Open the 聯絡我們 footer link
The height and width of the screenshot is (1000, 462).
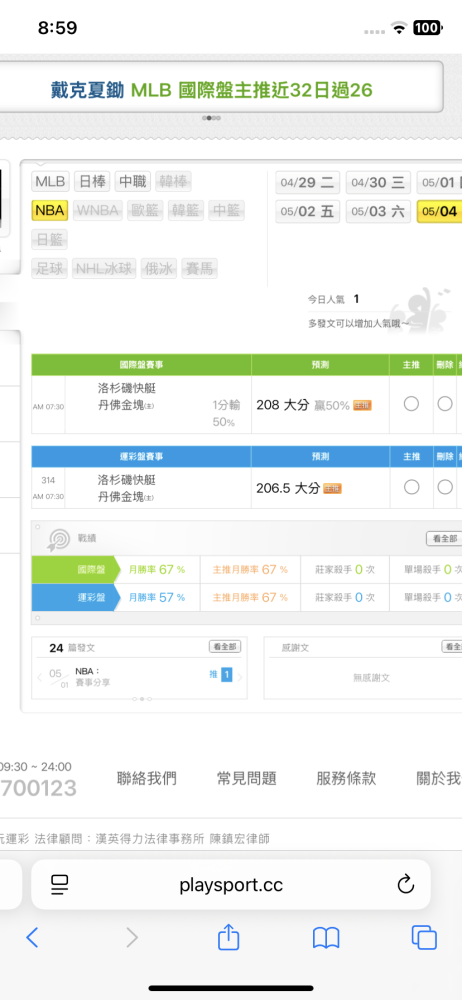coord(147,778)
